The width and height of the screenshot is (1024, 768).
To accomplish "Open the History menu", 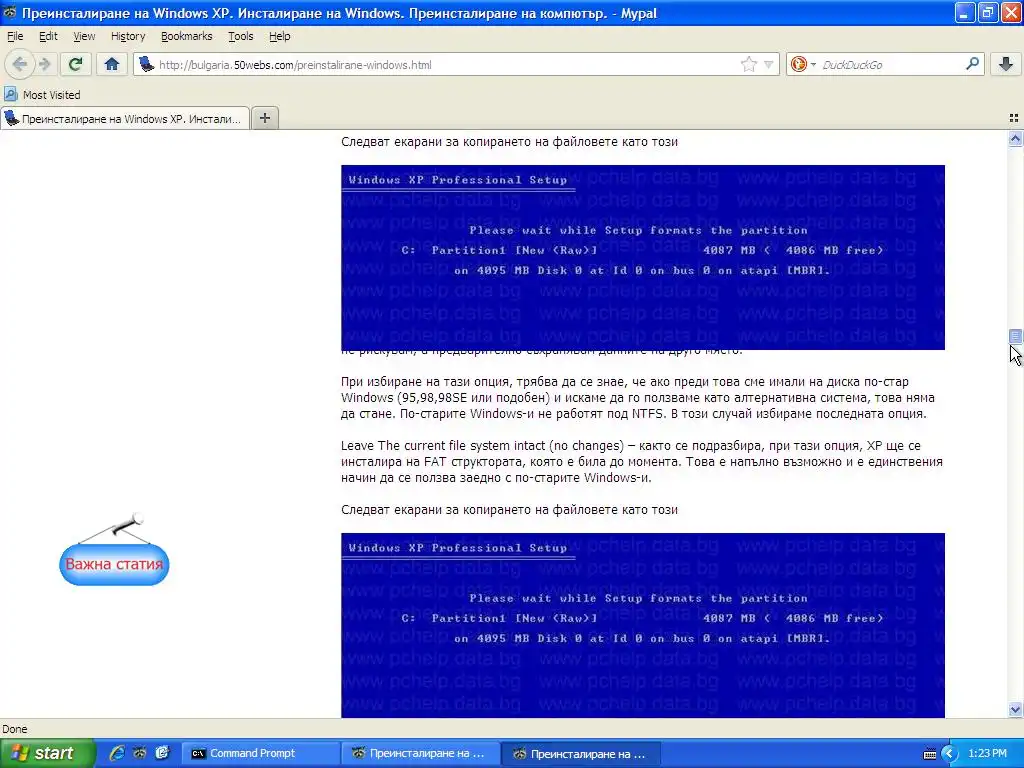I will (x=128, y=36).
